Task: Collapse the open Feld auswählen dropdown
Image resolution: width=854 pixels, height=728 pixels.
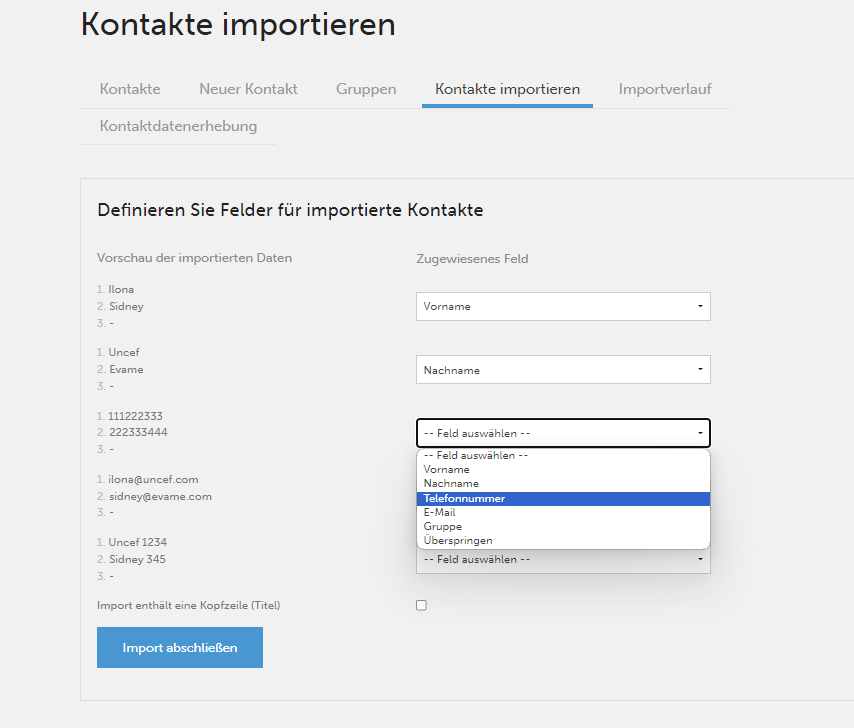Action: (563, 433)
